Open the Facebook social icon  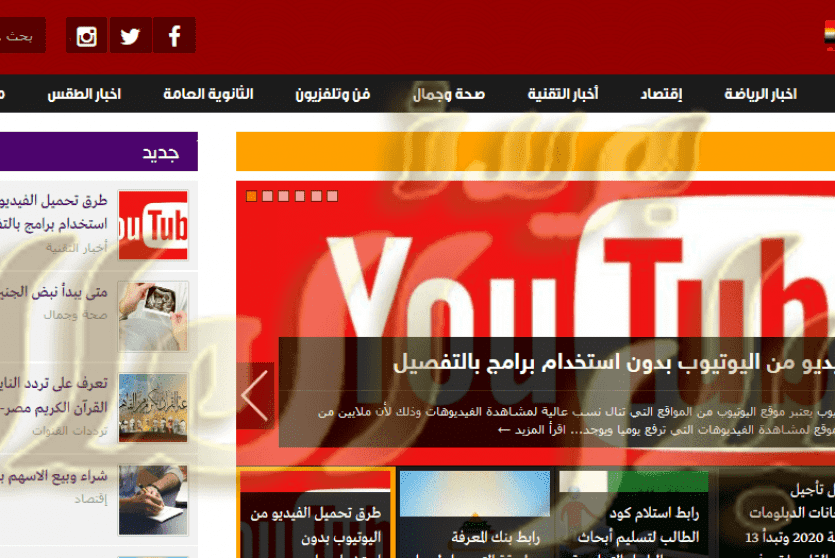click(174, 35)
